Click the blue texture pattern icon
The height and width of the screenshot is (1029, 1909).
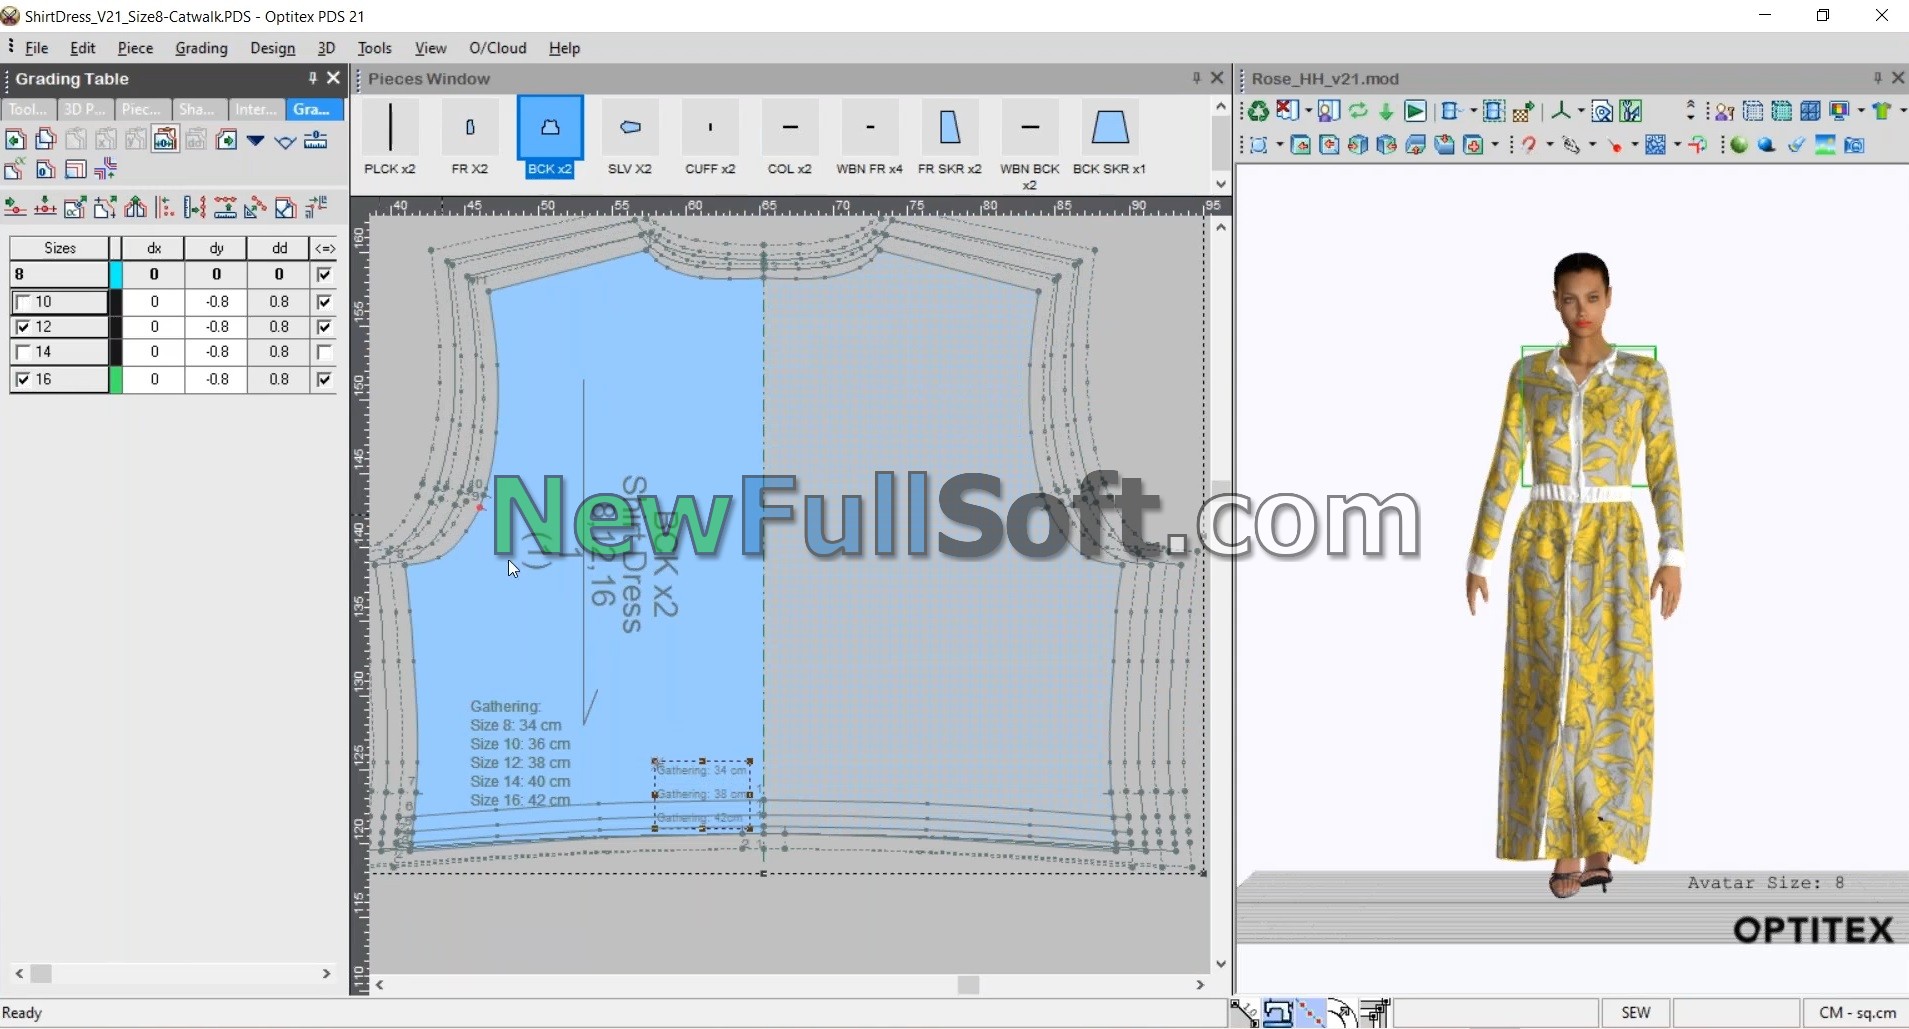point(1655,145)
